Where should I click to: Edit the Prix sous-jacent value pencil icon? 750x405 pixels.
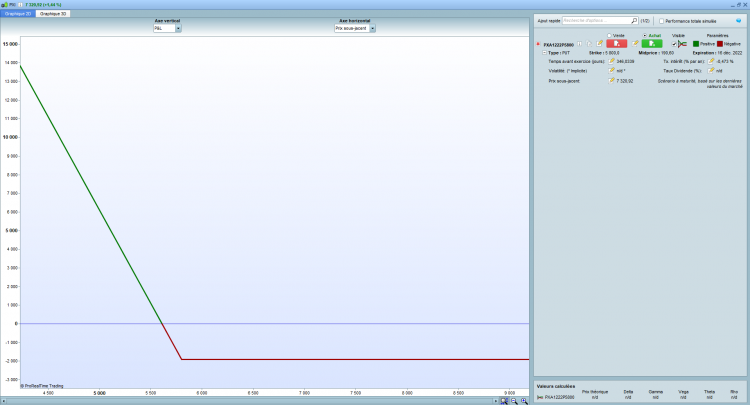(x=611, y=81)
